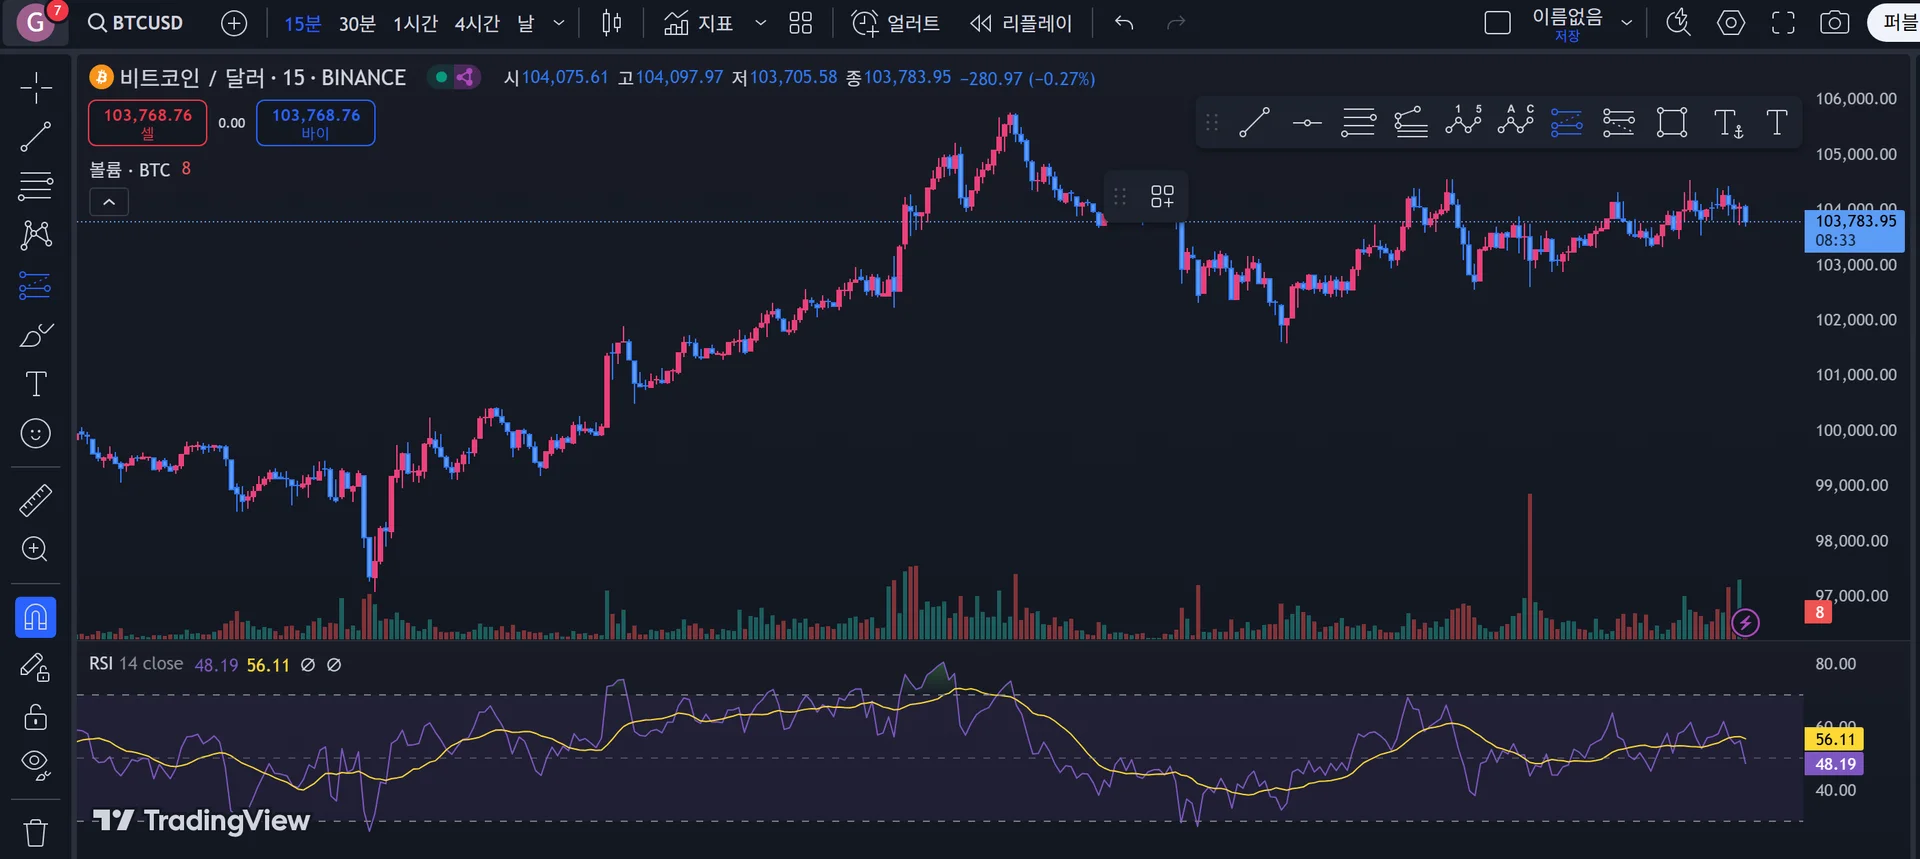Open chart settings hexagon icon
Image resolution: width=1920 pixels, height=859 pixels.
pos(1731,23)
